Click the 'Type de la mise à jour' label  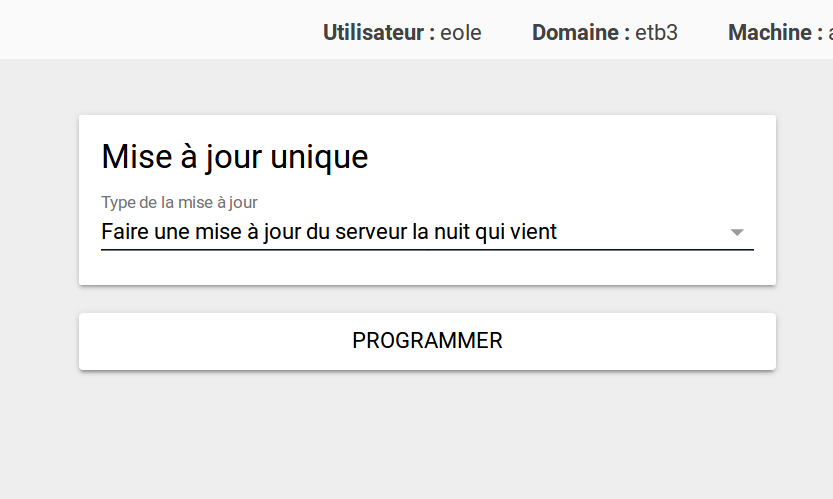[180, 202]
